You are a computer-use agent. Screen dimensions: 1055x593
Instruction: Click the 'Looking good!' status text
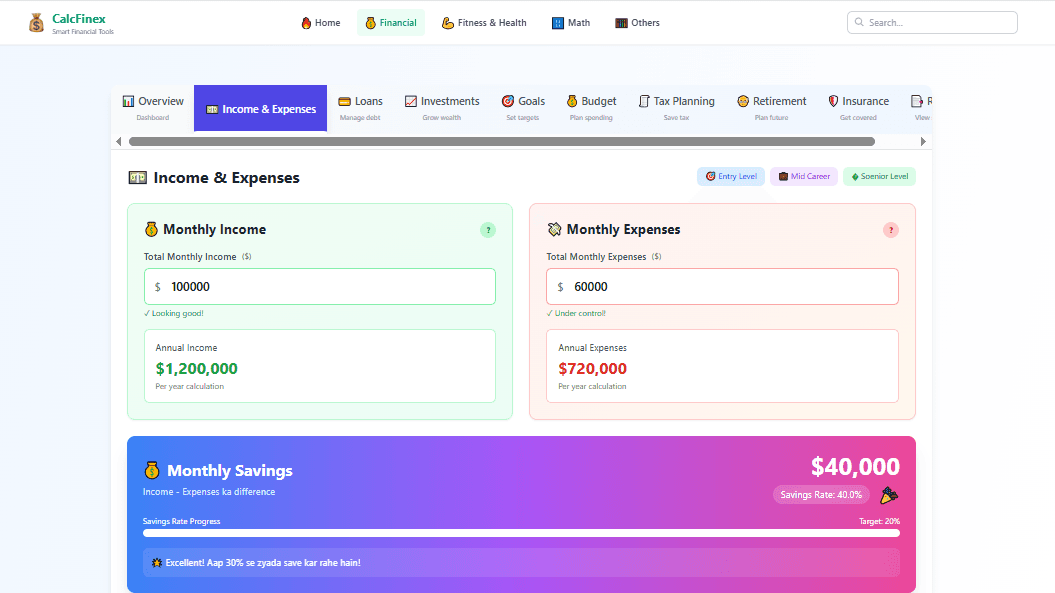point(174,313)
